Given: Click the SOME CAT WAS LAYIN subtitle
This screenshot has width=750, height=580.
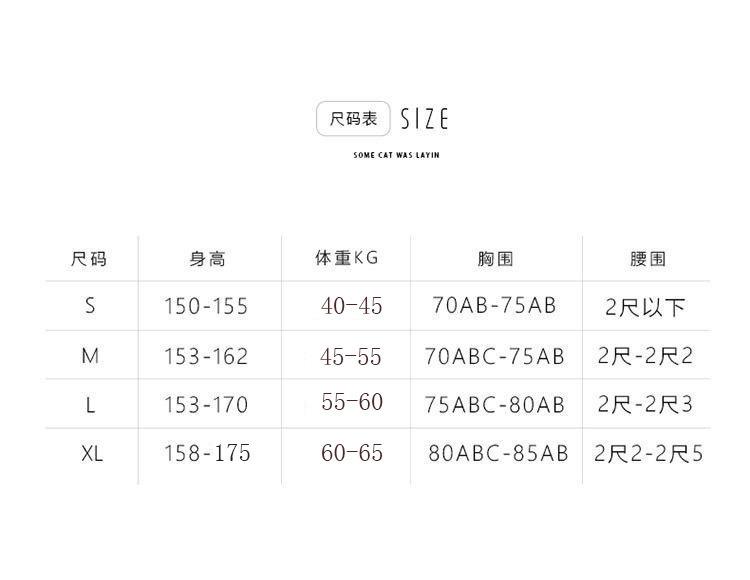Looking at the screenshot, I should coord(396,155).
